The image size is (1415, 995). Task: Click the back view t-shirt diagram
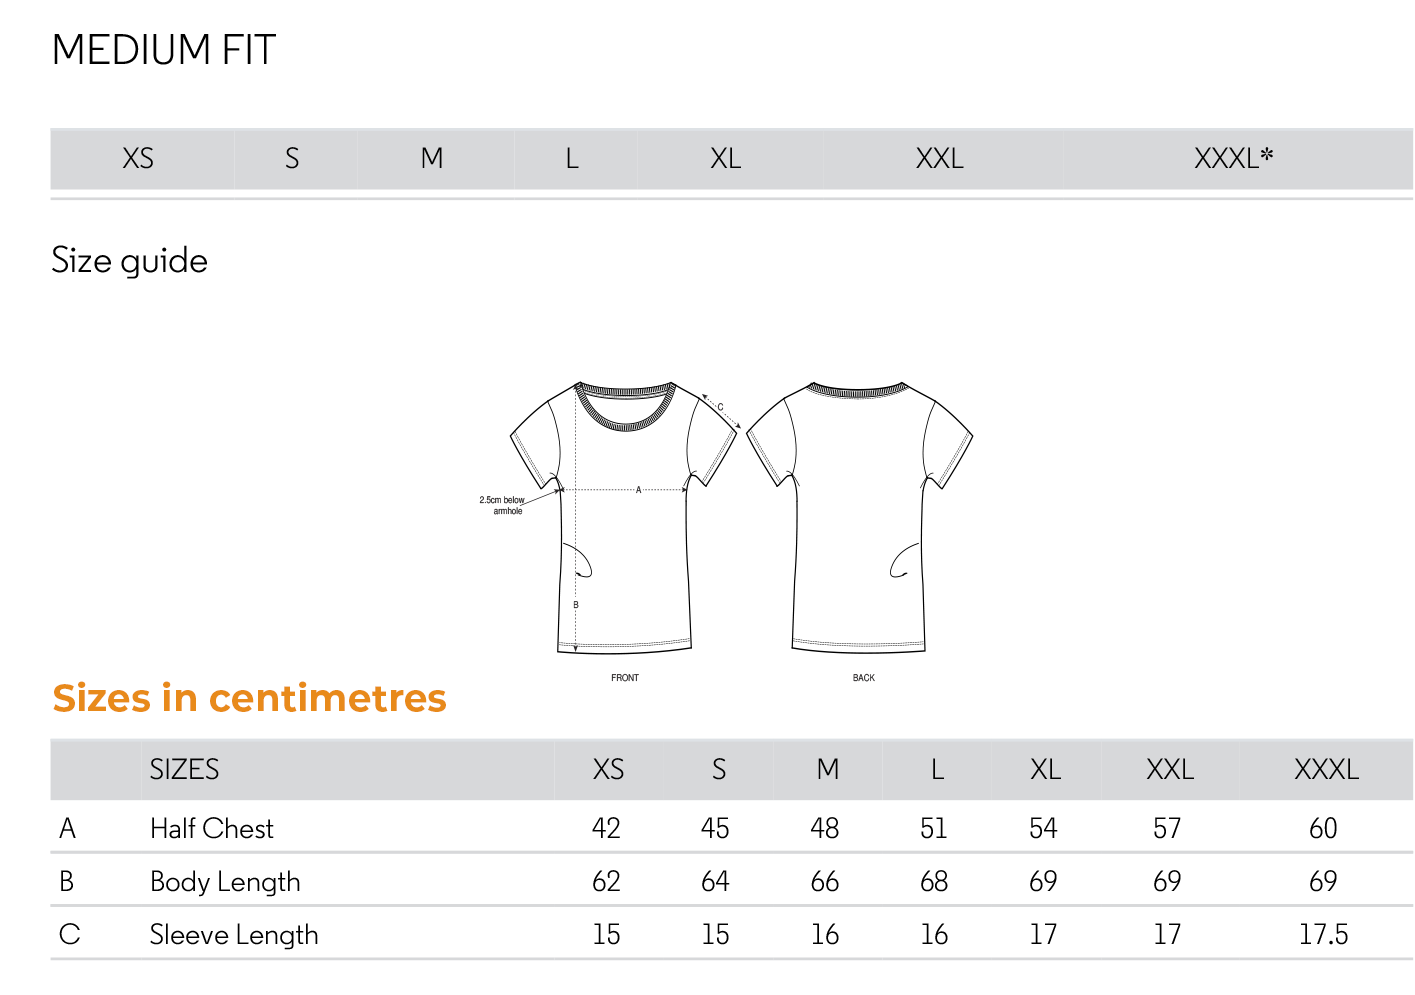860,518
